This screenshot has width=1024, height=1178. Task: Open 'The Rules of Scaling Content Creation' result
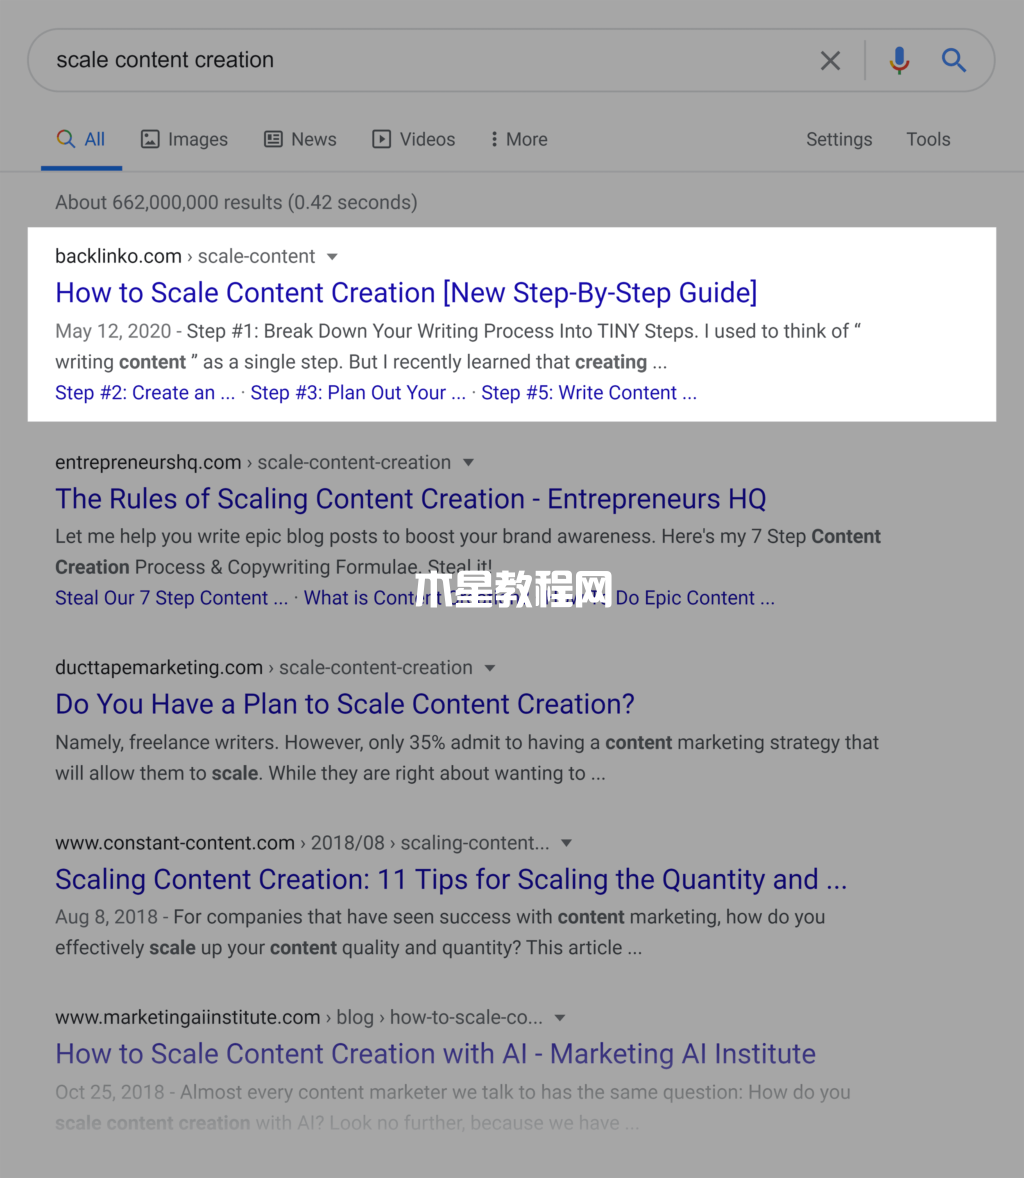point(411,499)
